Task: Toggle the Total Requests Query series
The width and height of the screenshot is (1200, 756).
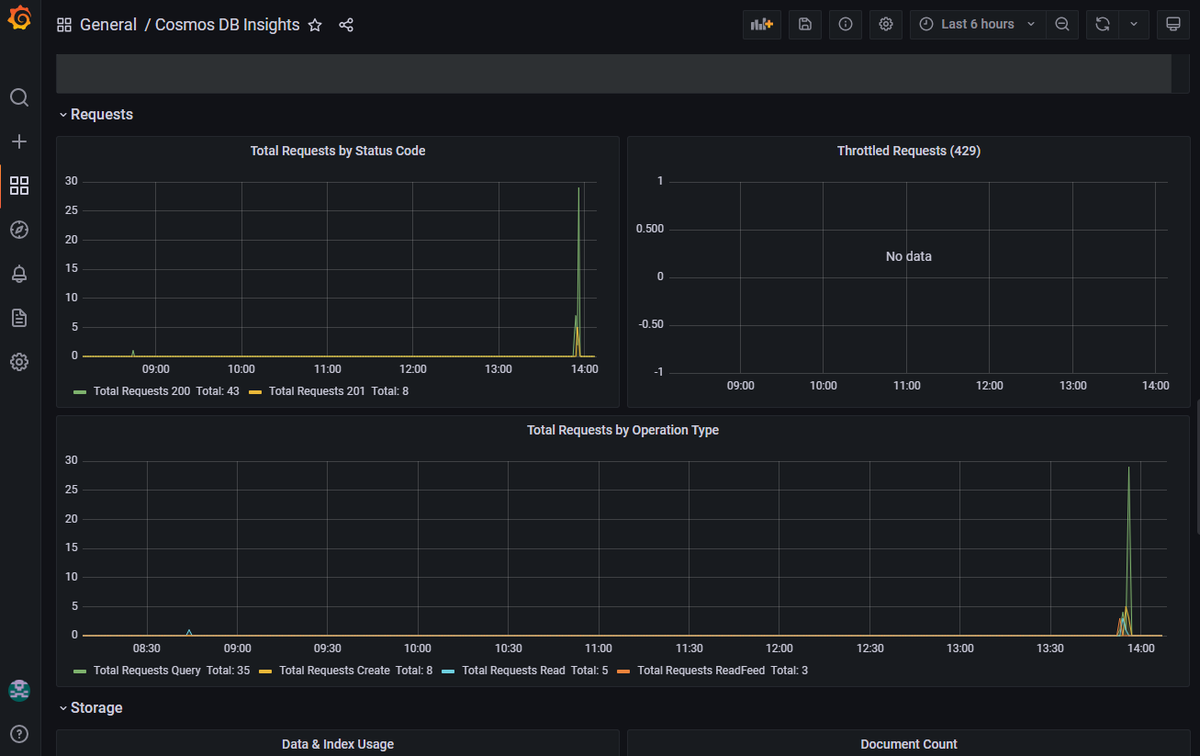Action: click(147, 670)
